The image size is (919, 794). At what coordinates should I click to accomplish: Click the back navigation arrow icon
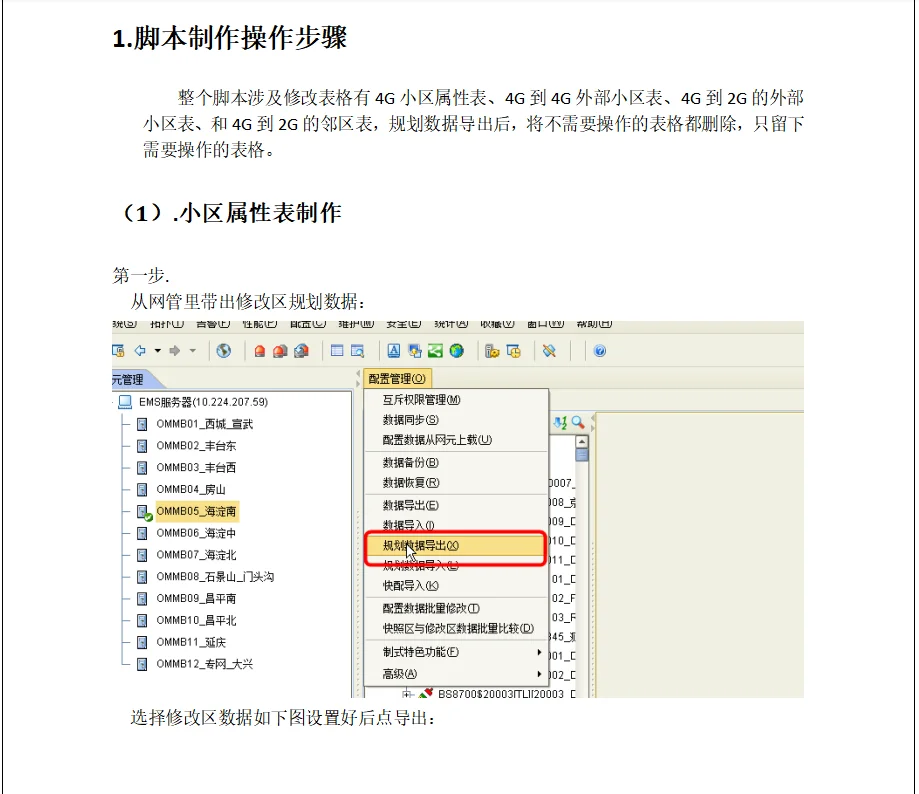pyautogui.click(x=140, y=350)
